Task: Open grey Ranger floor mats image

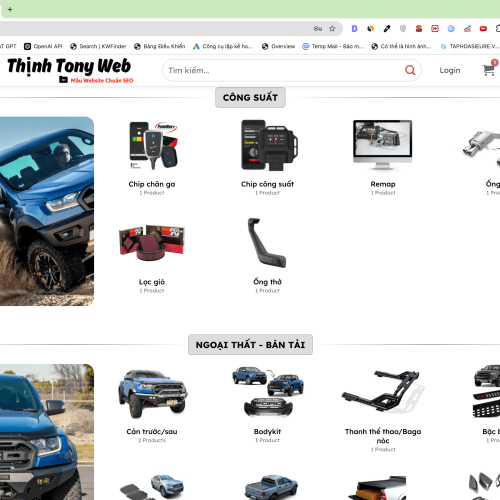Action: pyautogui.click(x=152, y=487)
